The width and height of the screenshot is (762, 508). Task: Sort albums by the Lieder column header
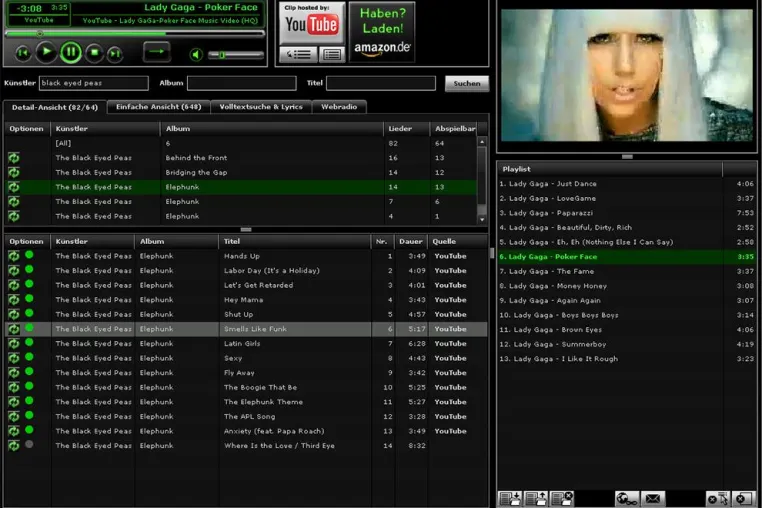click(406, 129)
